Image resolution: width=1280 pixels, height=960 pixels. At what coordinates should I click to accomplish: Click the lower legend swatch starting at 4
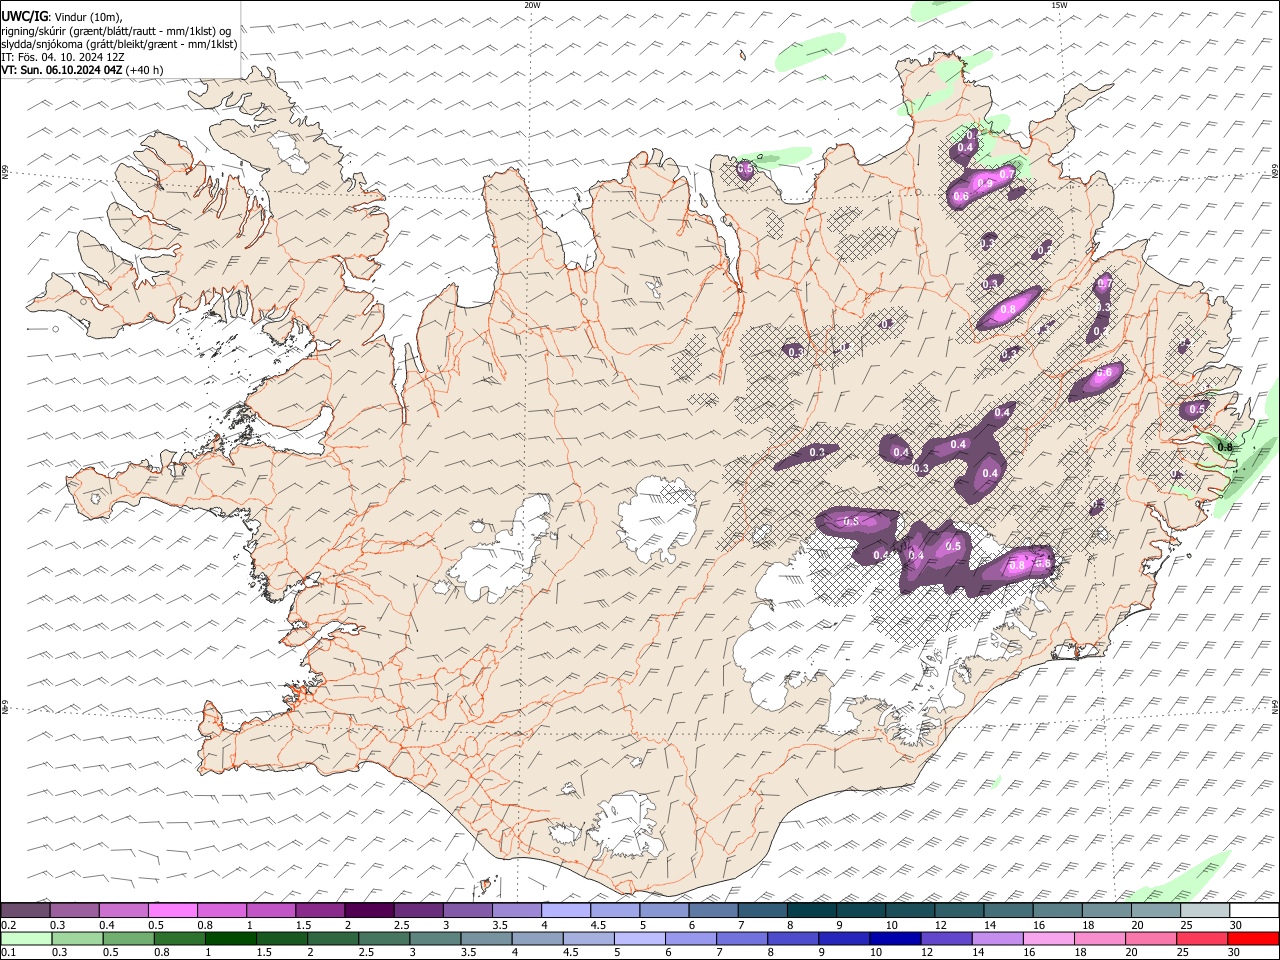click(538, 939)
